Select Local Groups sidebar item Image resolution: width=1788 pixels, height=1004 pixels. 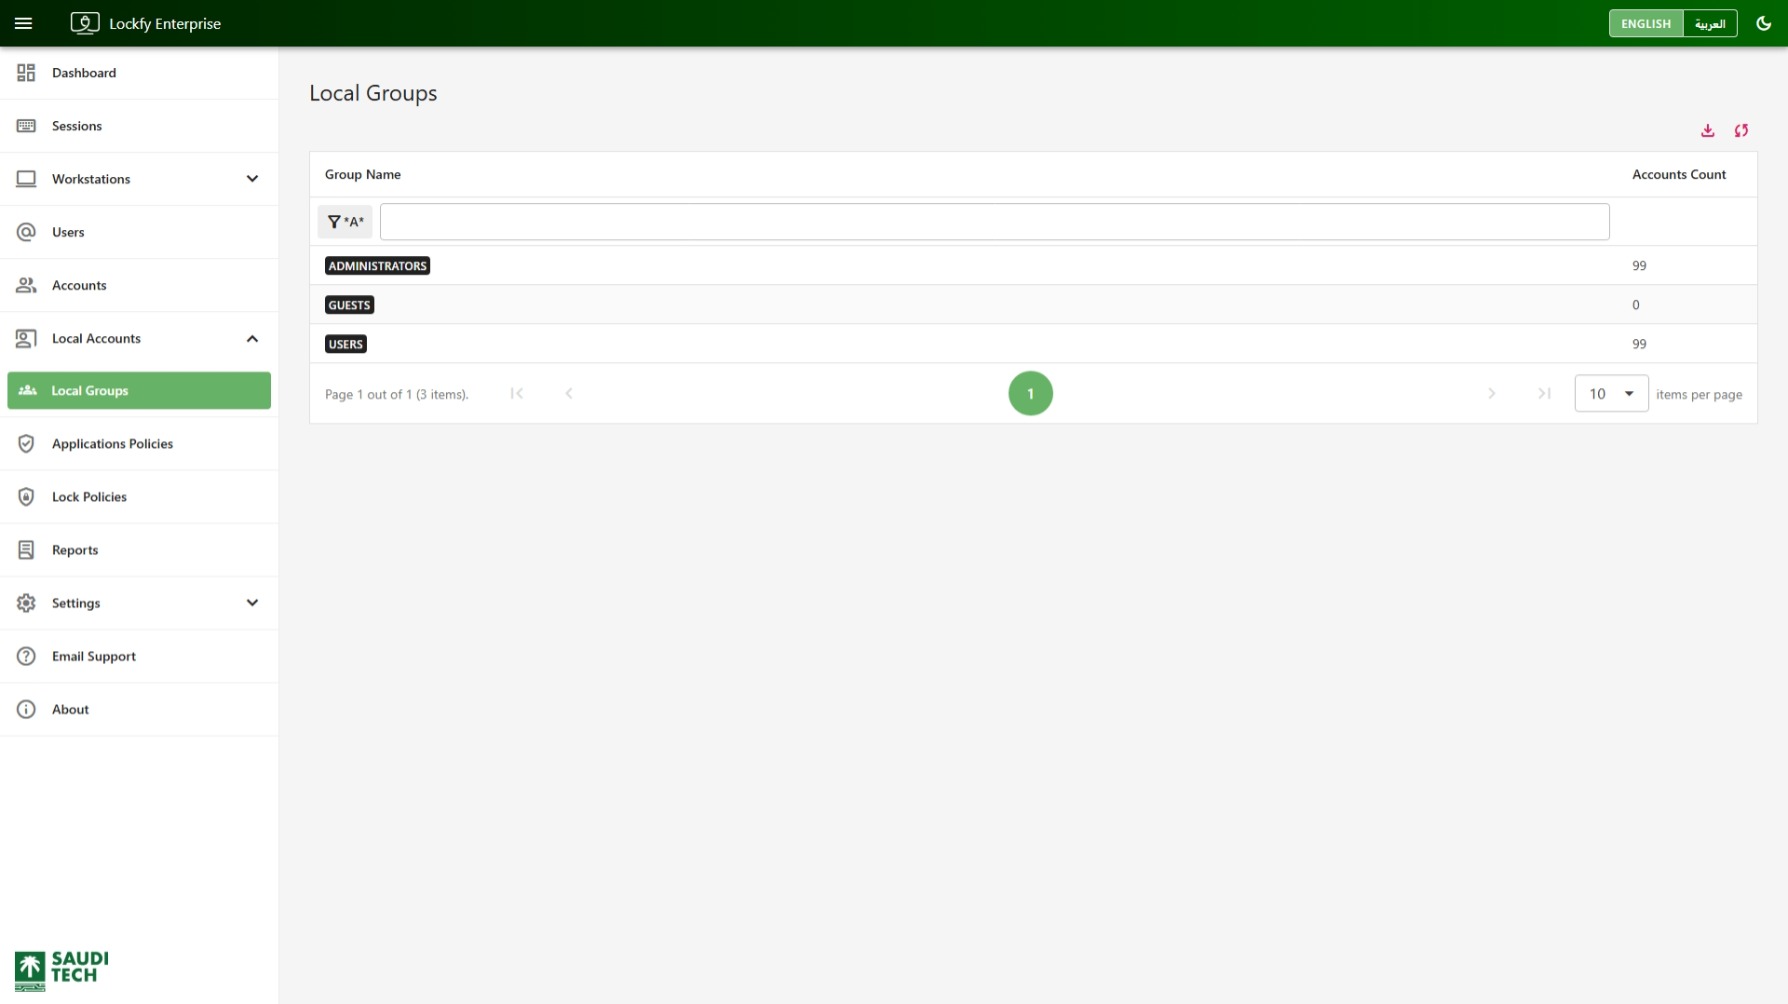tap(139, 391)
